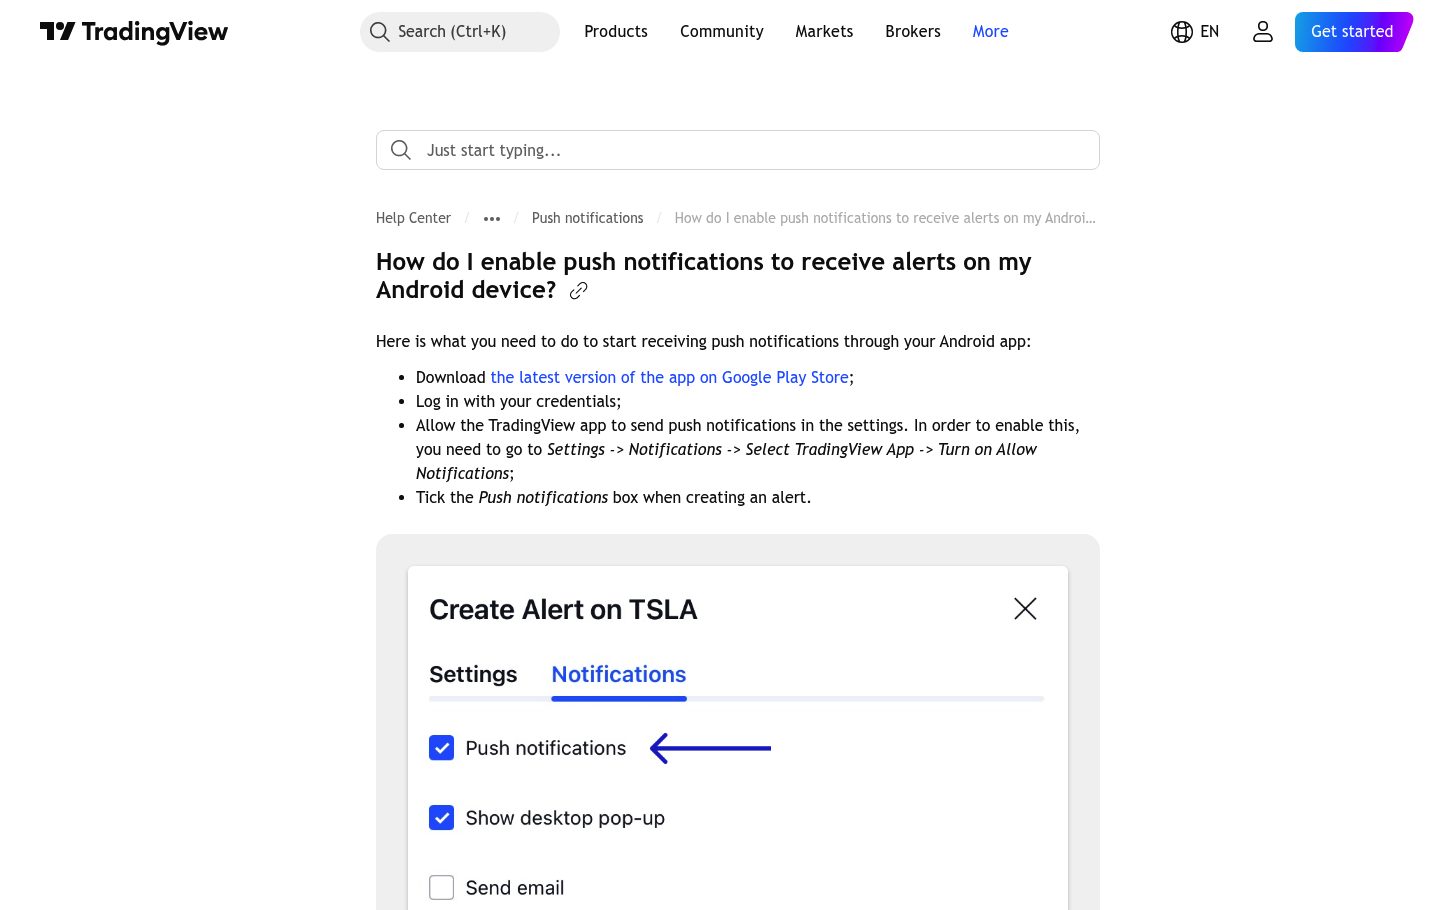Image resolution: width=1456 pixels, height=910 pixels.
Task: Click the Tick the Push notifications box step
Action: pyautogui.click(x=613, y=497)
